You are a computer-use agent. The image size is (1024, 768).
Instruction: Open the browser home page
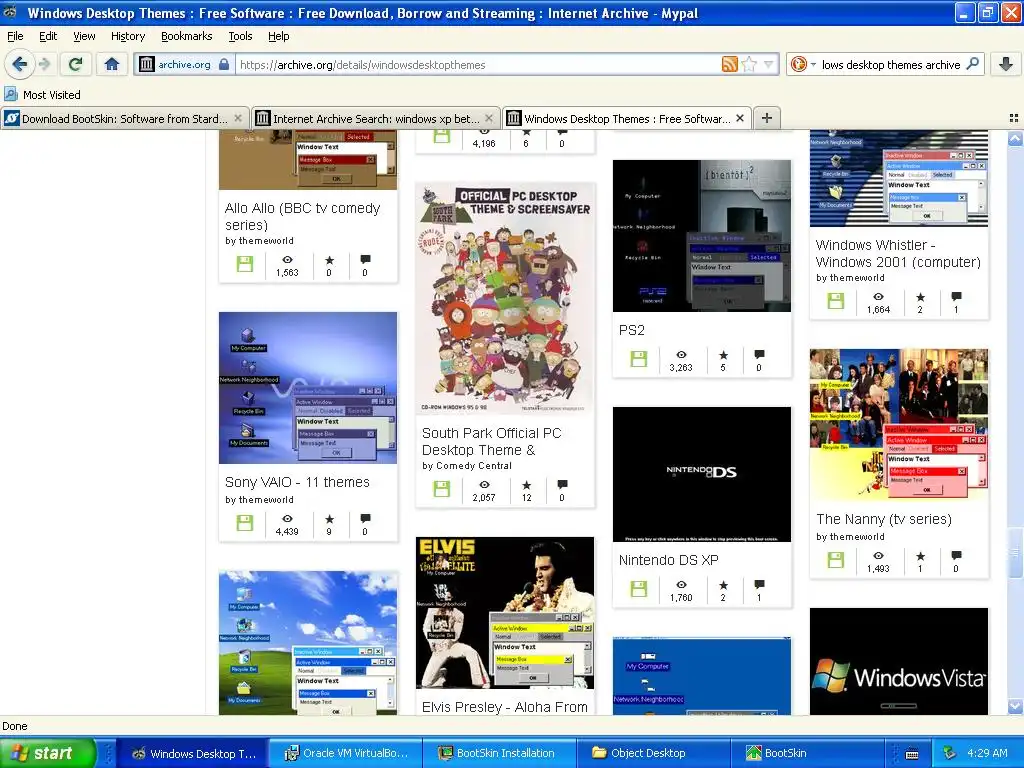pos(112,64)
